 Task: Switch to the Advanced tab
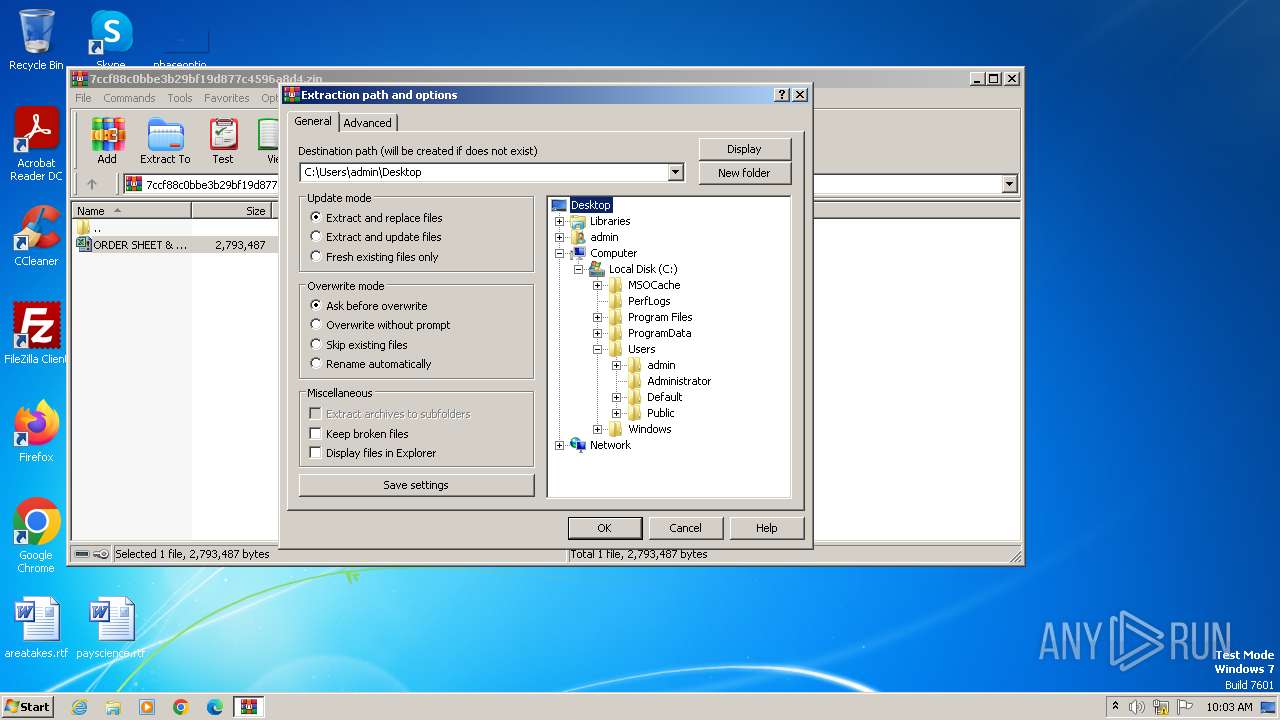(368, 123)
